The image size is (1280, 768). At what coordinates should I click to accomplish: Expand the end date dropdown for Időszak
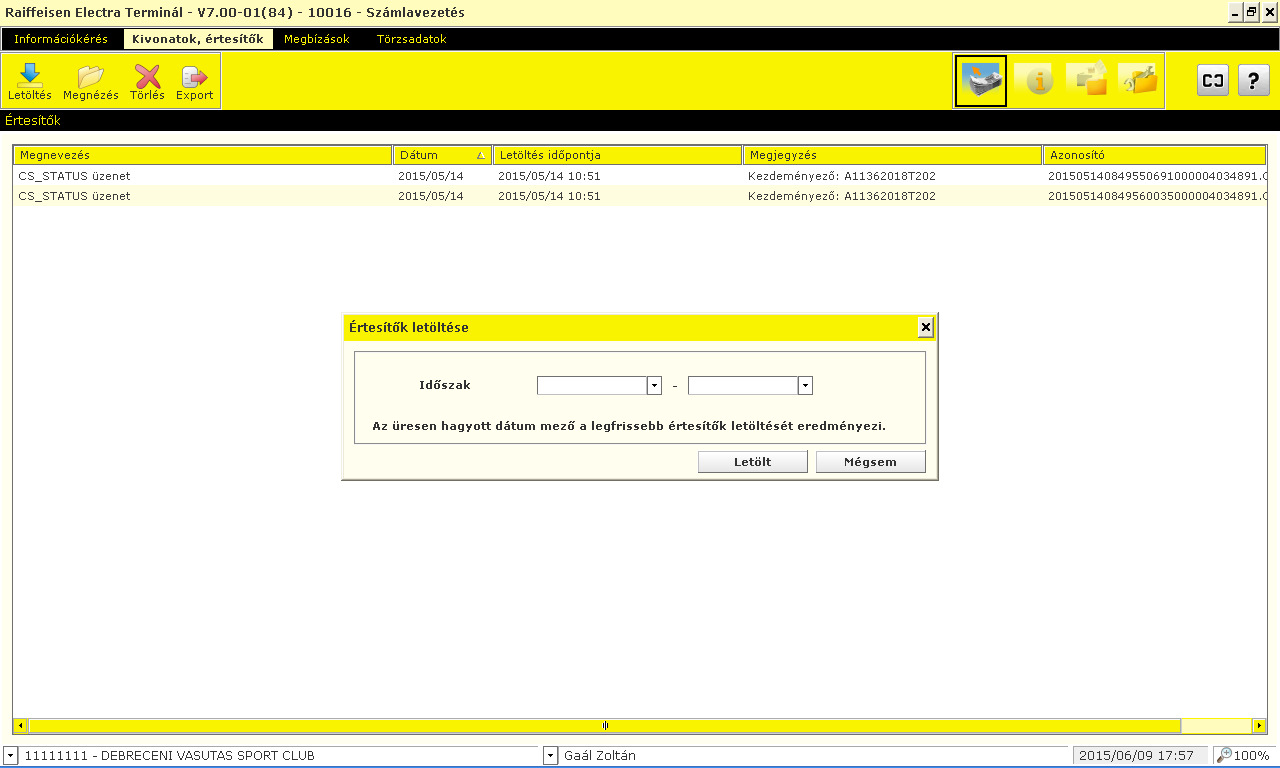click(805, 386)
